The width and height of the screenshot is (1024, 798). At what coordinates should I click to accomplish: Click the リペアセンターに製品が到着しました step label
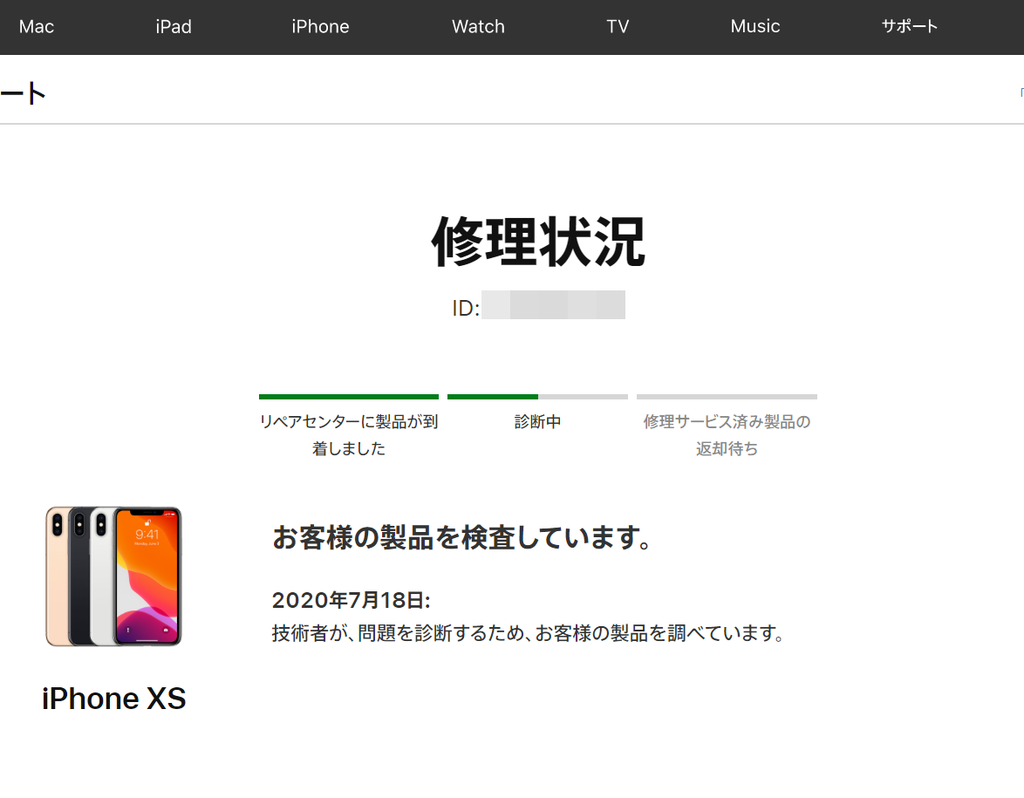[x=349, y=435]
